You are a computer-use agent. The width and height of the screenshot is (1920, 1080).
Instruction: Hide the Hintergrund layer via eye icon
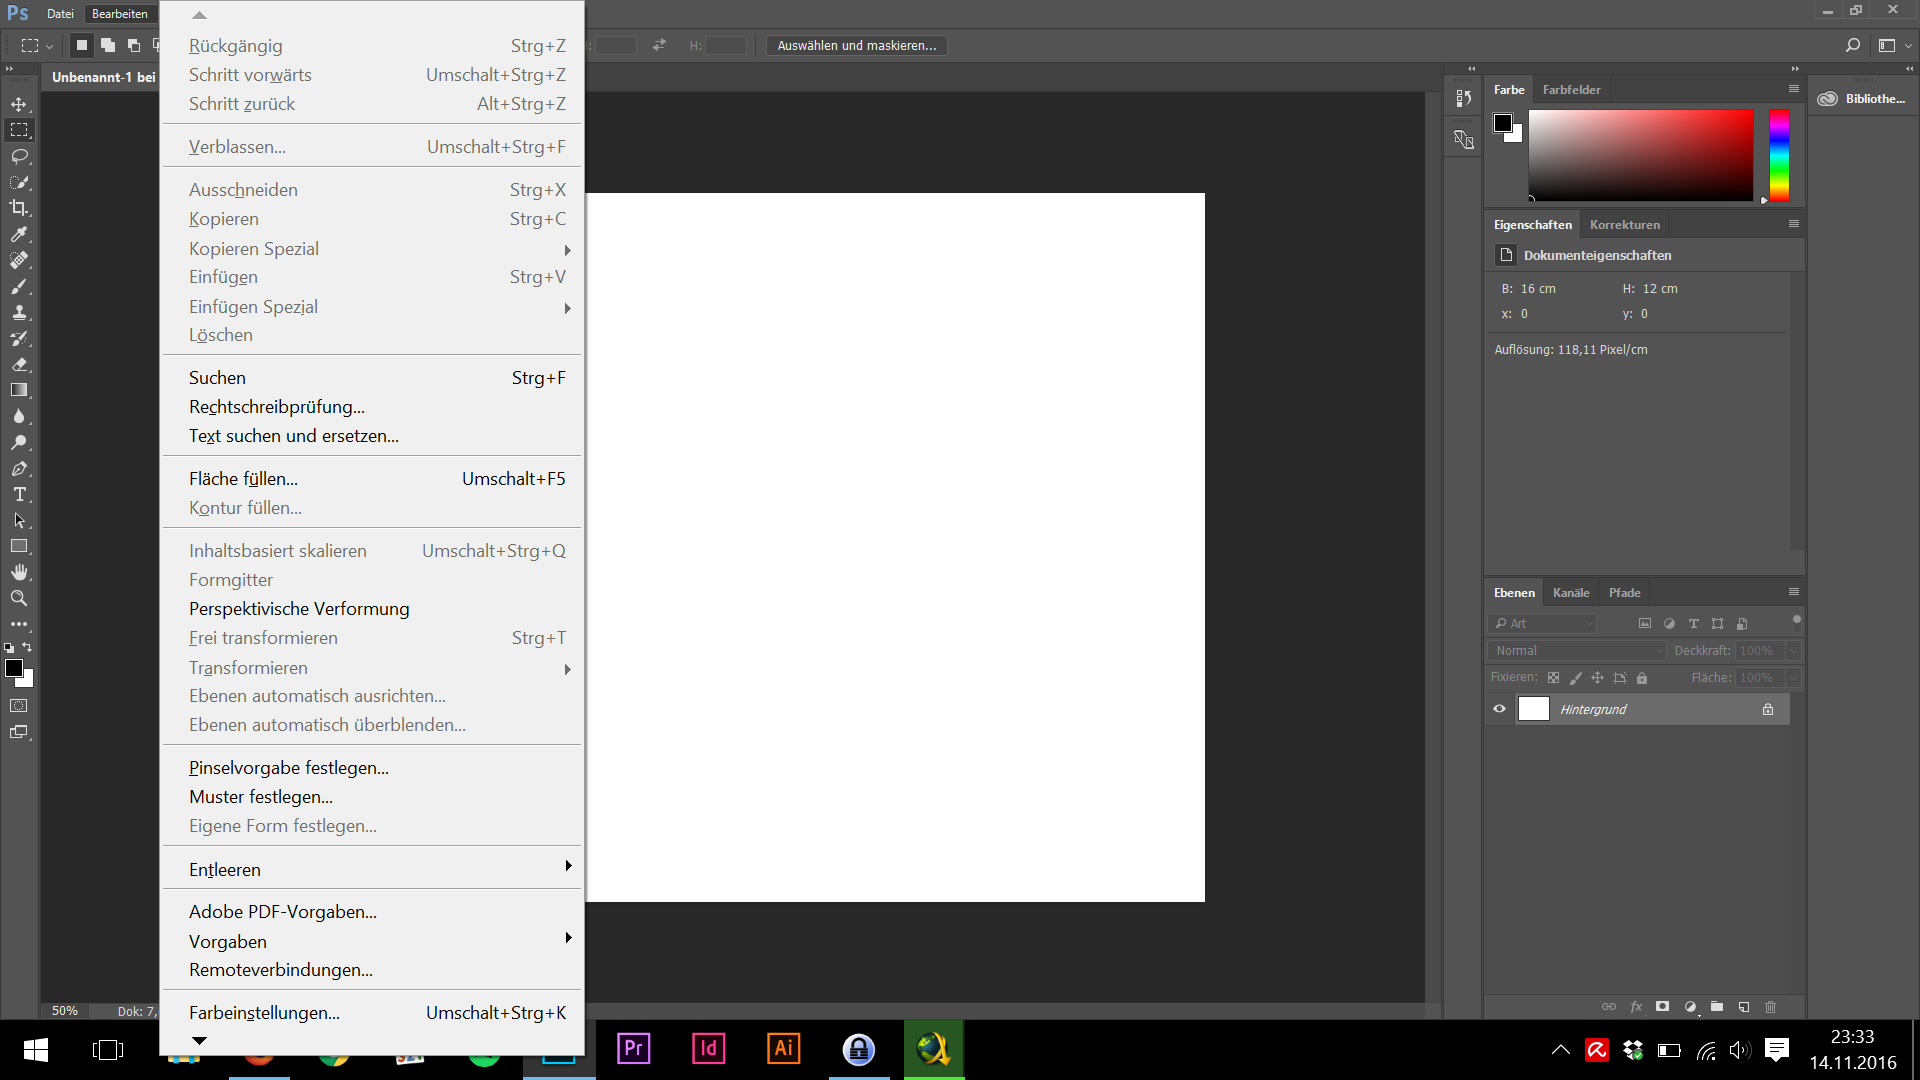coord(1499,709)
